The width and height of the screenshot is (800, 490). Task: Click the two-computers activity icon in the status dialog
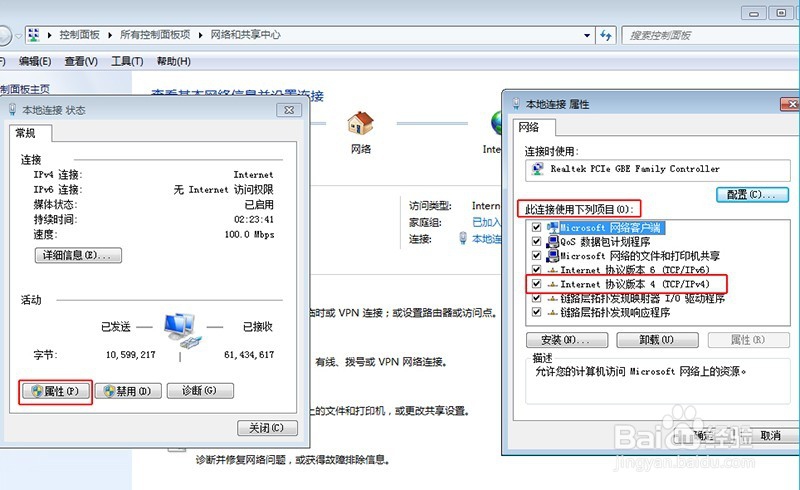(x=182, y=331)
